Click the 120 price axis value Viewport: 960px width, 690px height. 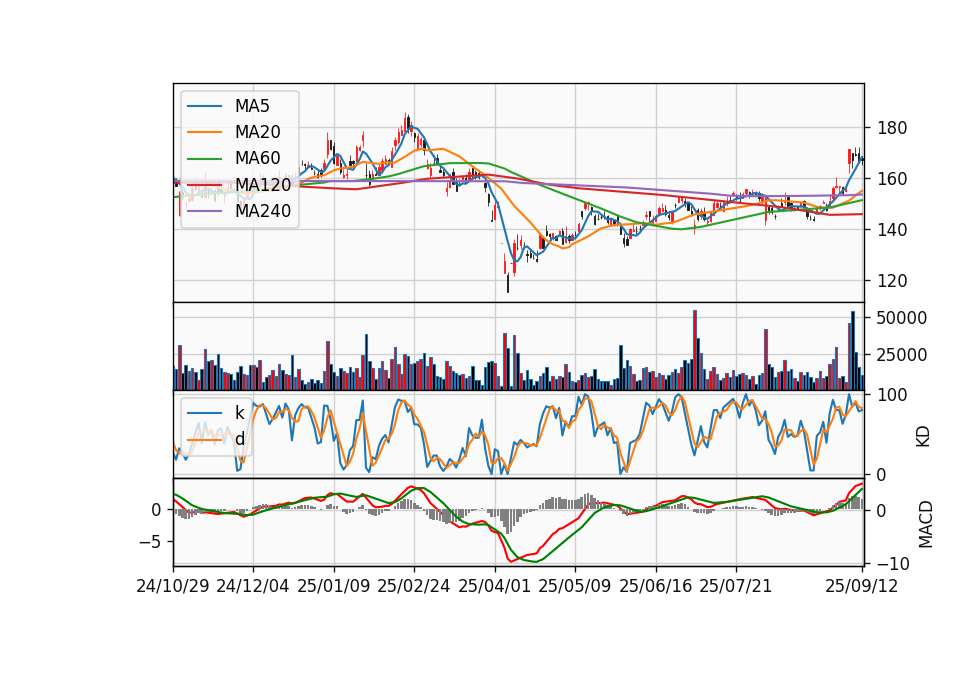point(892,281)
